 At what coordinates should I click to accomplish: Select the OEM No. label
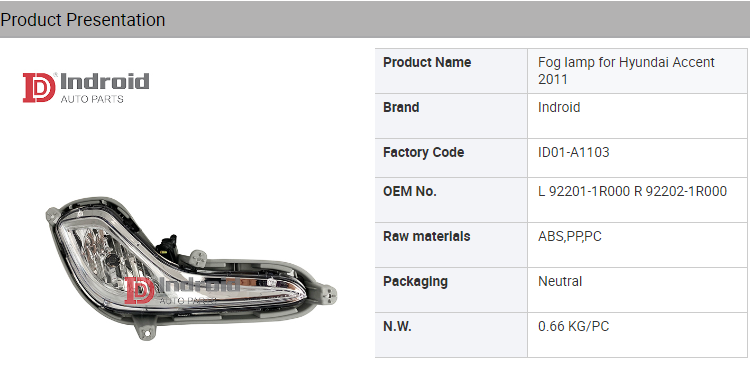pyautogui.click(x=410, y=191)
